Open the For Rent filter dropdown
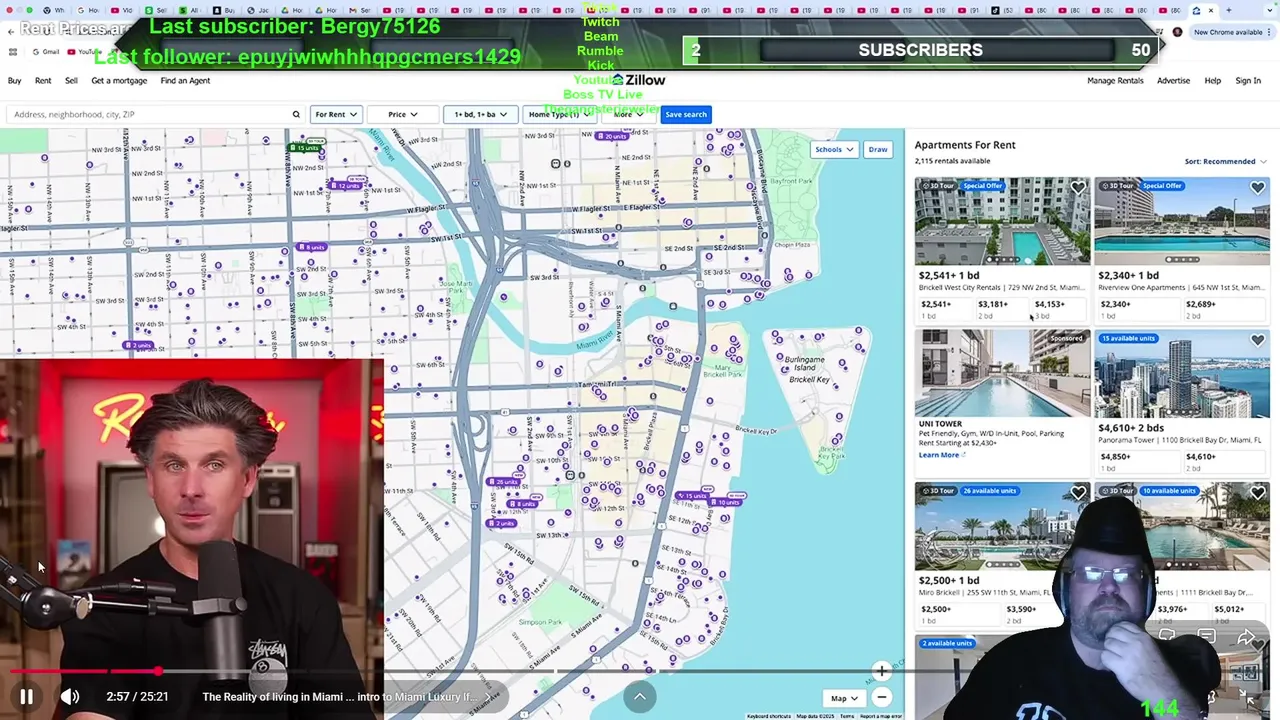 (335, 114)
